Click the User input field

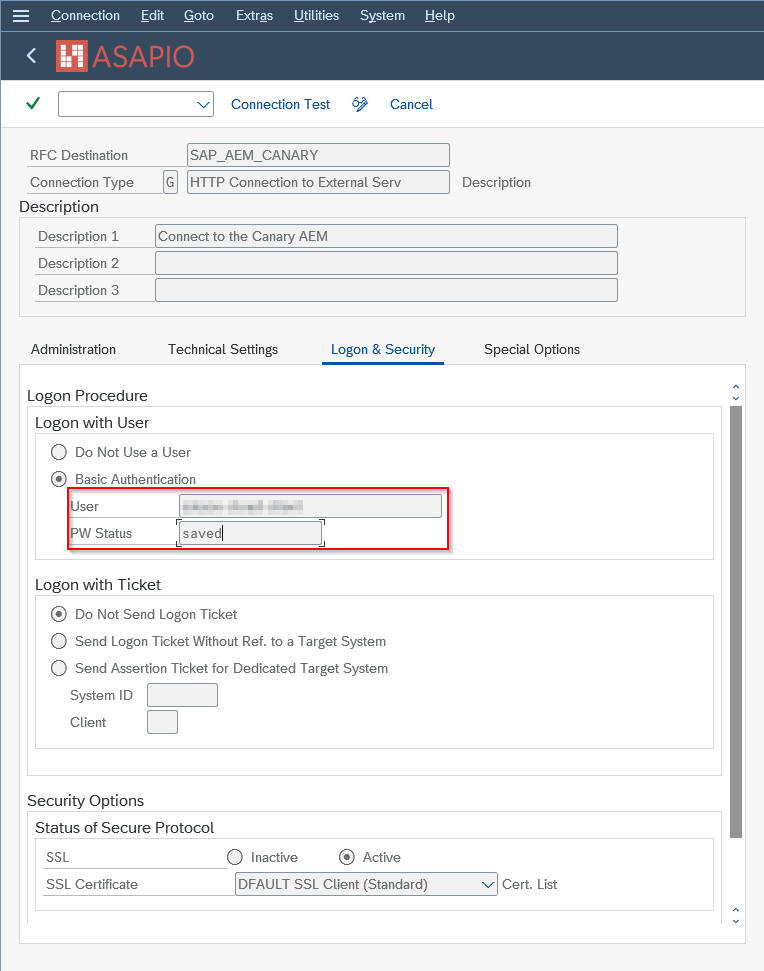click(310, 506)
